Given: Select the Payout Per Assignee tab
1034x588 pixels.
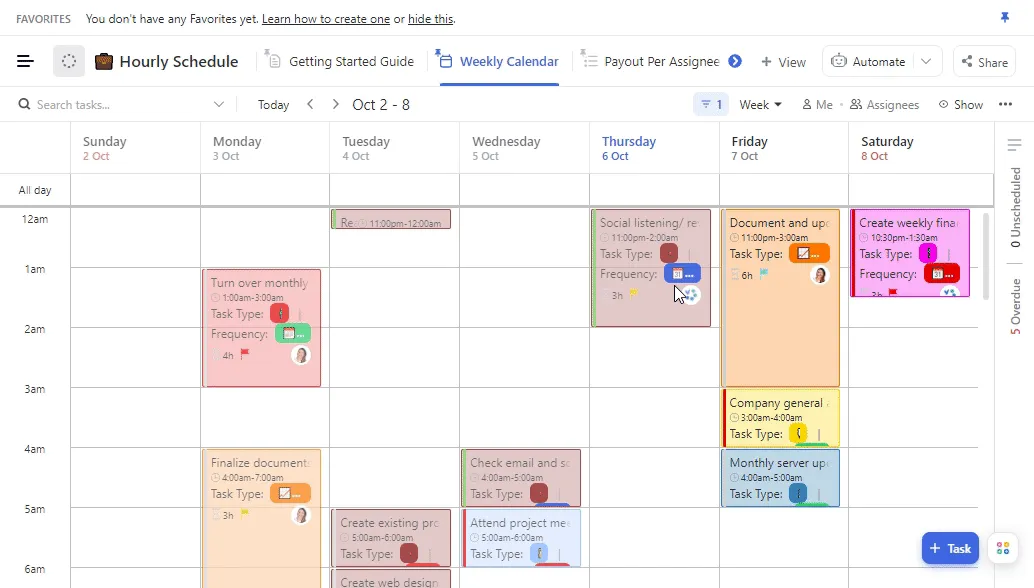Looking at the screenshot, I should click(x=660, y=61).
